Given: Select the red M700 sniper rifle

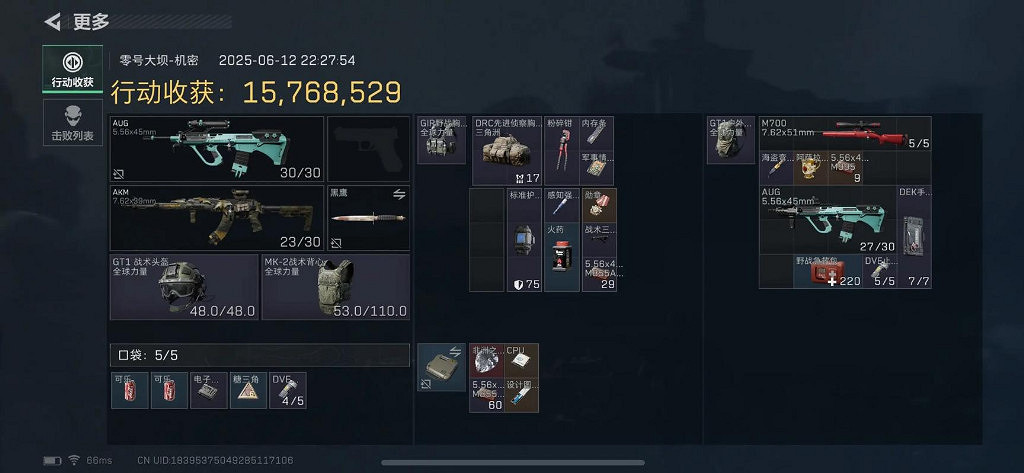Looking at the screenshot, I should (x=845, y=133).
